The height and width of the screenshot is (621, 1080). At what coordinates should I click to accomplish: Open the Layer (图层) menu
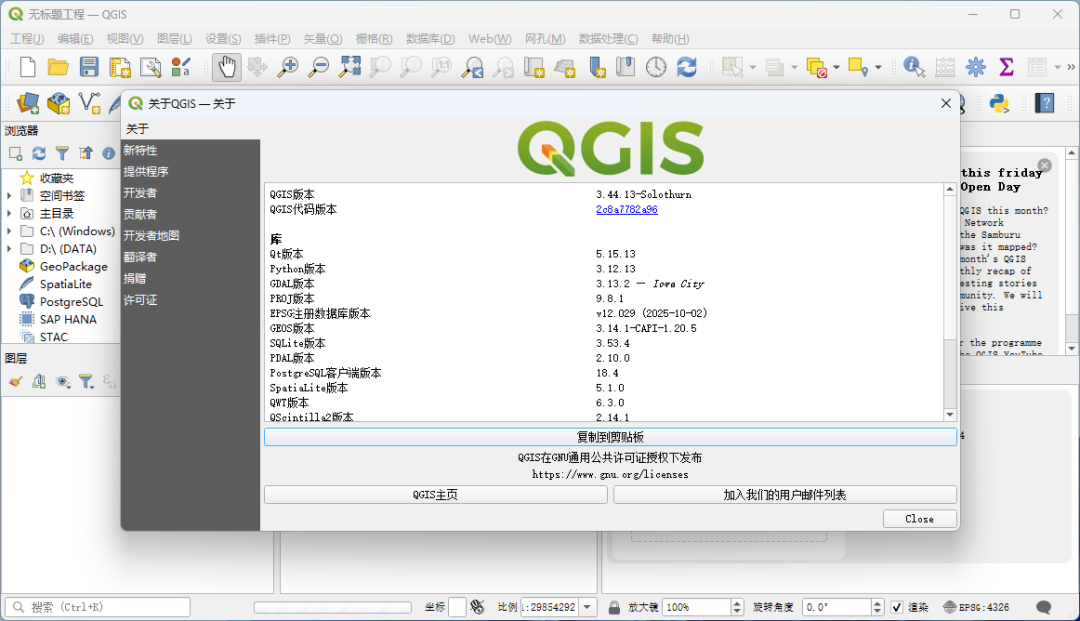click(174, 39)
